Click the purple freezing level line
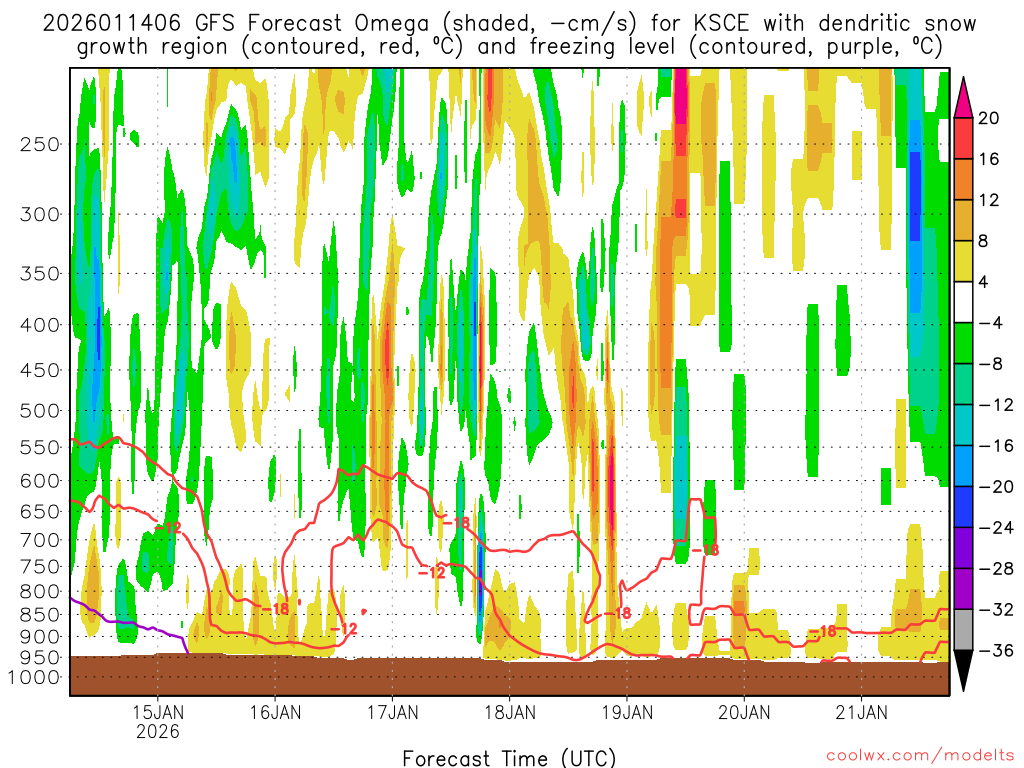The width and height of the screenshot is (1024, 768). coord(129,622)
